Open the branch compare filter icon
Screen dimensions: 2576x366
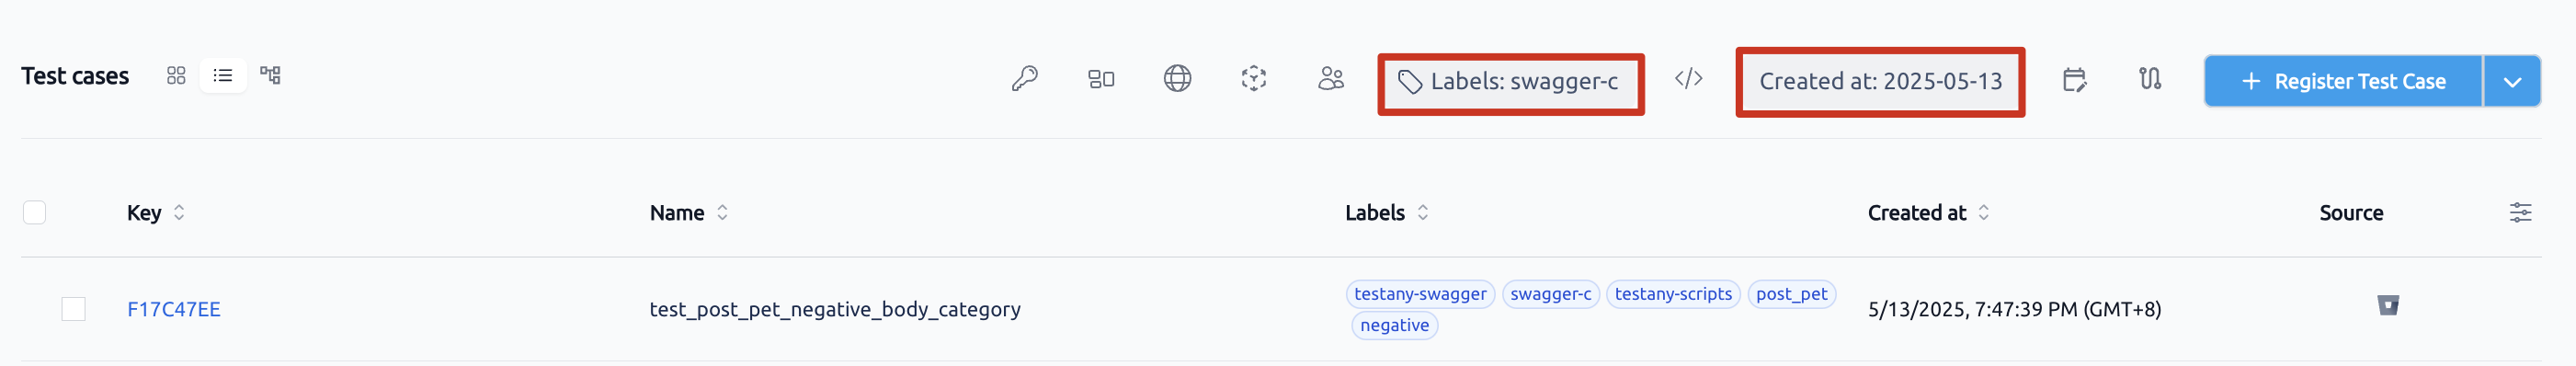(x=2150, y=79)
